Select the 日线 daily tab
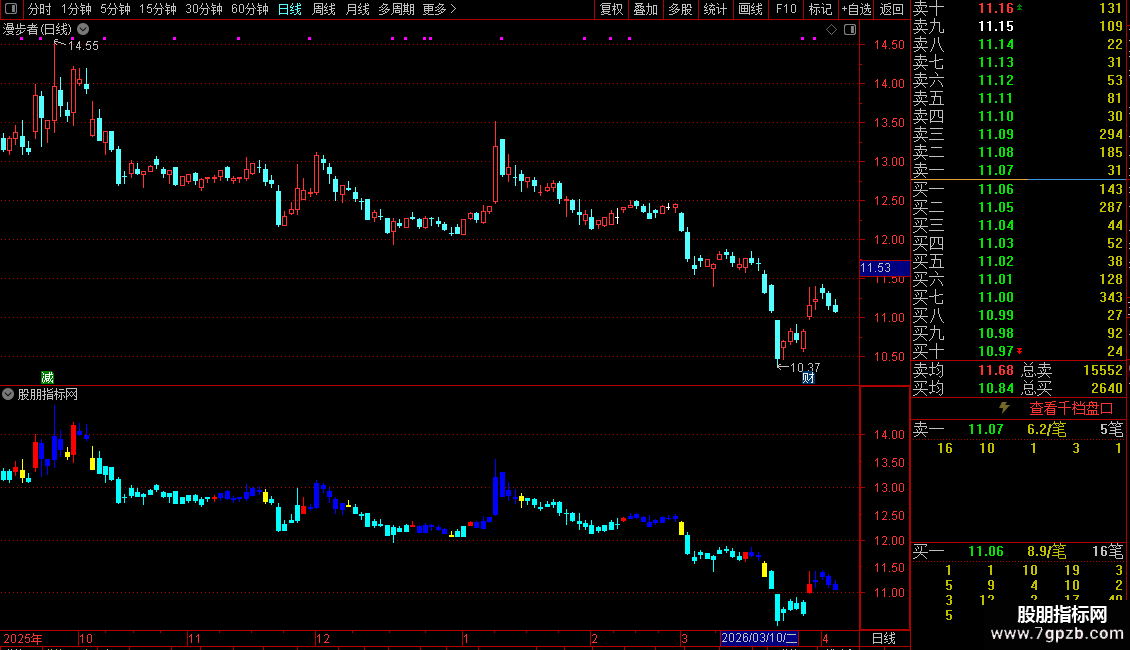The height and width of the screenshot is (650, 1130). [x=290, y=9]
